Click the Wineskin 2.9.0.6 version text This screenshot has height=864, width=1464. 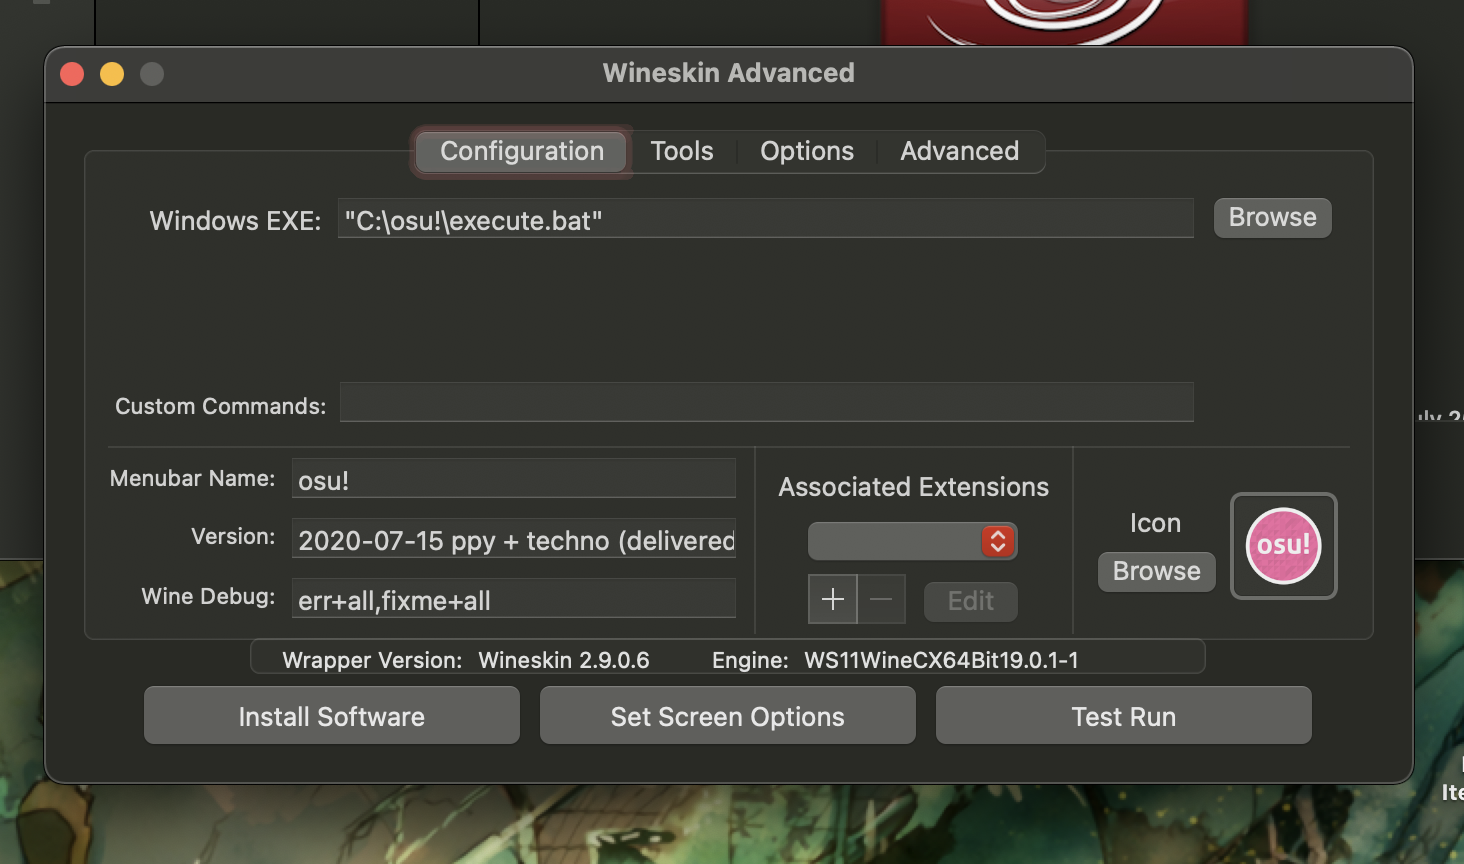(x=564, y=660)
